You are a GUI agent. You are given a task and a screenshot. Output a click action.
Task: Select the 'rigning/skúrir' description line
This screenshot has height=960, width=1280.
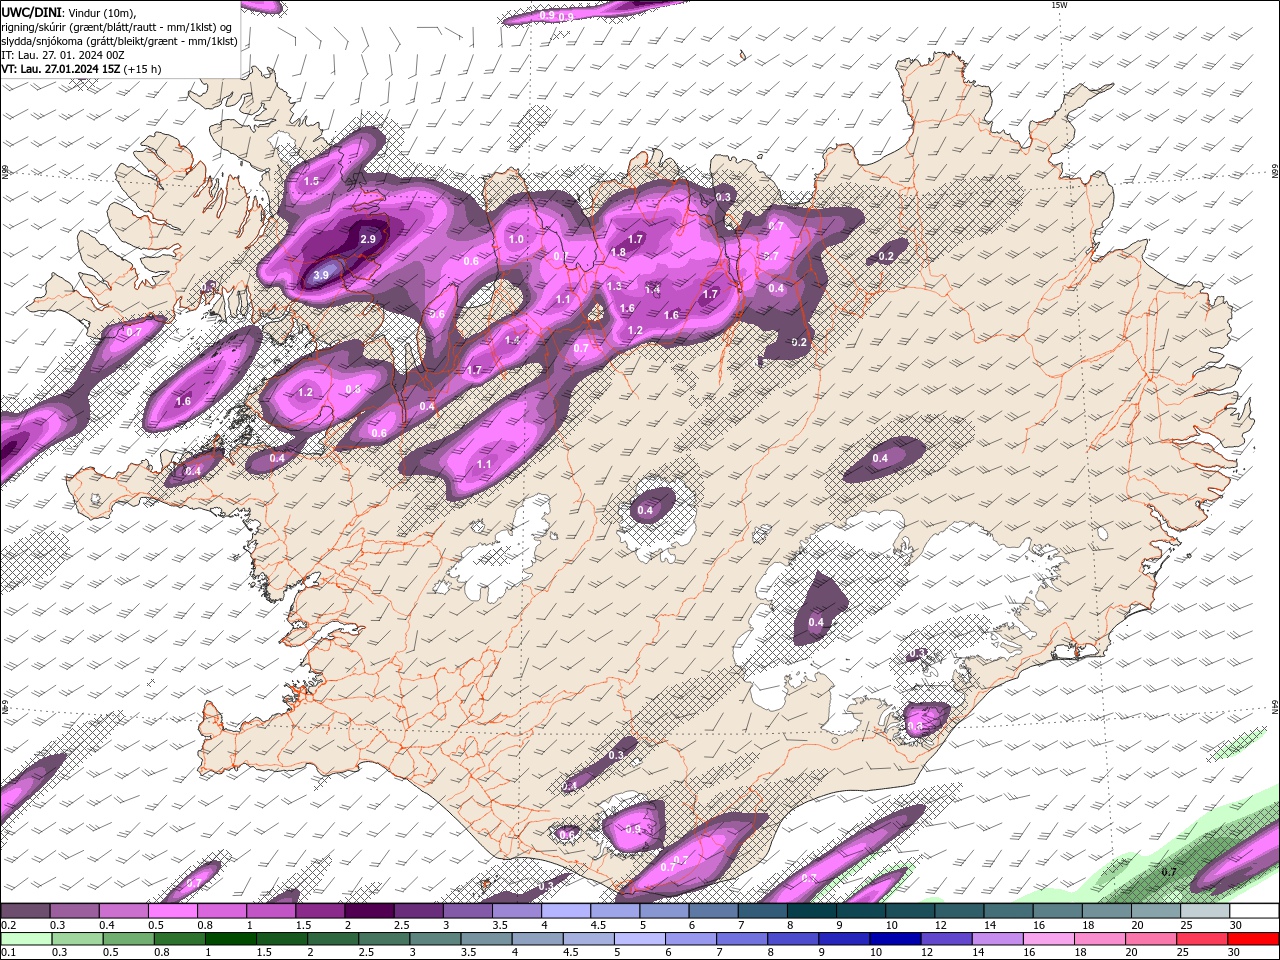pyautogui.click(x=118, y=27)
